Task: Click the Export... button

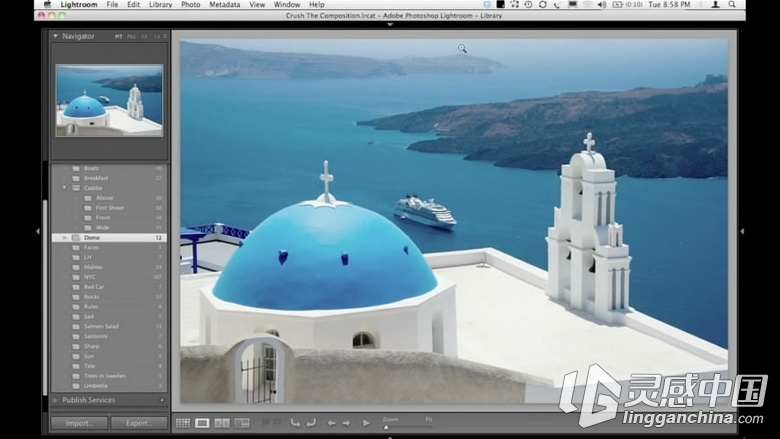Action: [139, 423]
